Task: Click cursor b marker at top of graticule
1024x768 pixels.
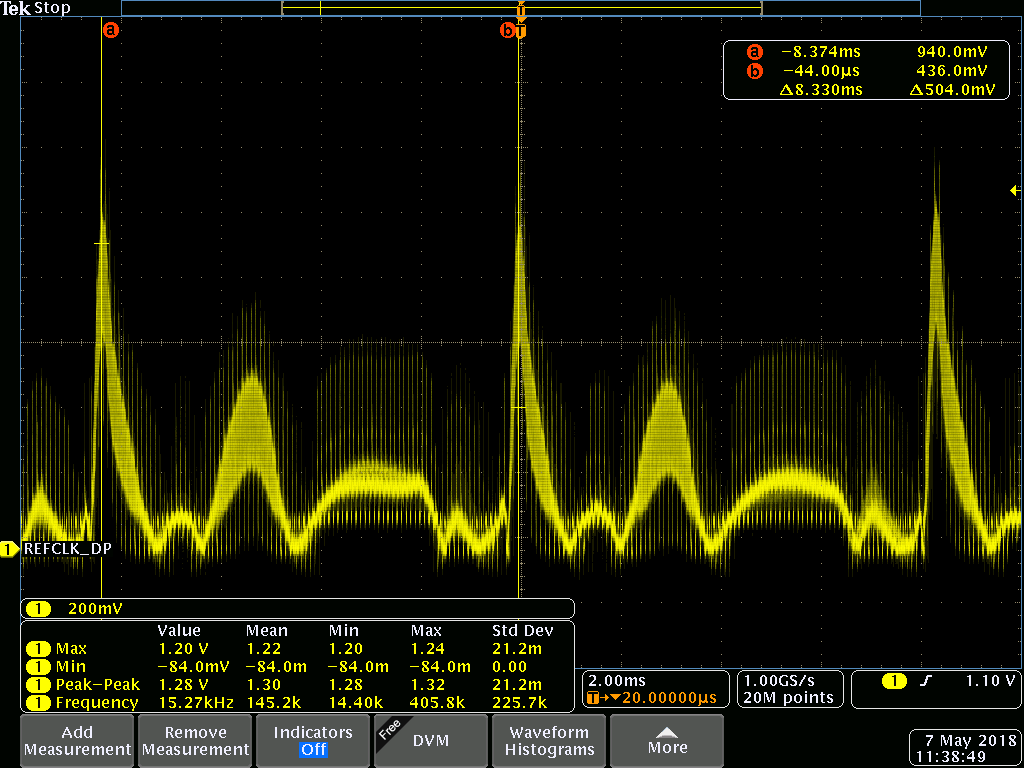Action: (507, 31)
